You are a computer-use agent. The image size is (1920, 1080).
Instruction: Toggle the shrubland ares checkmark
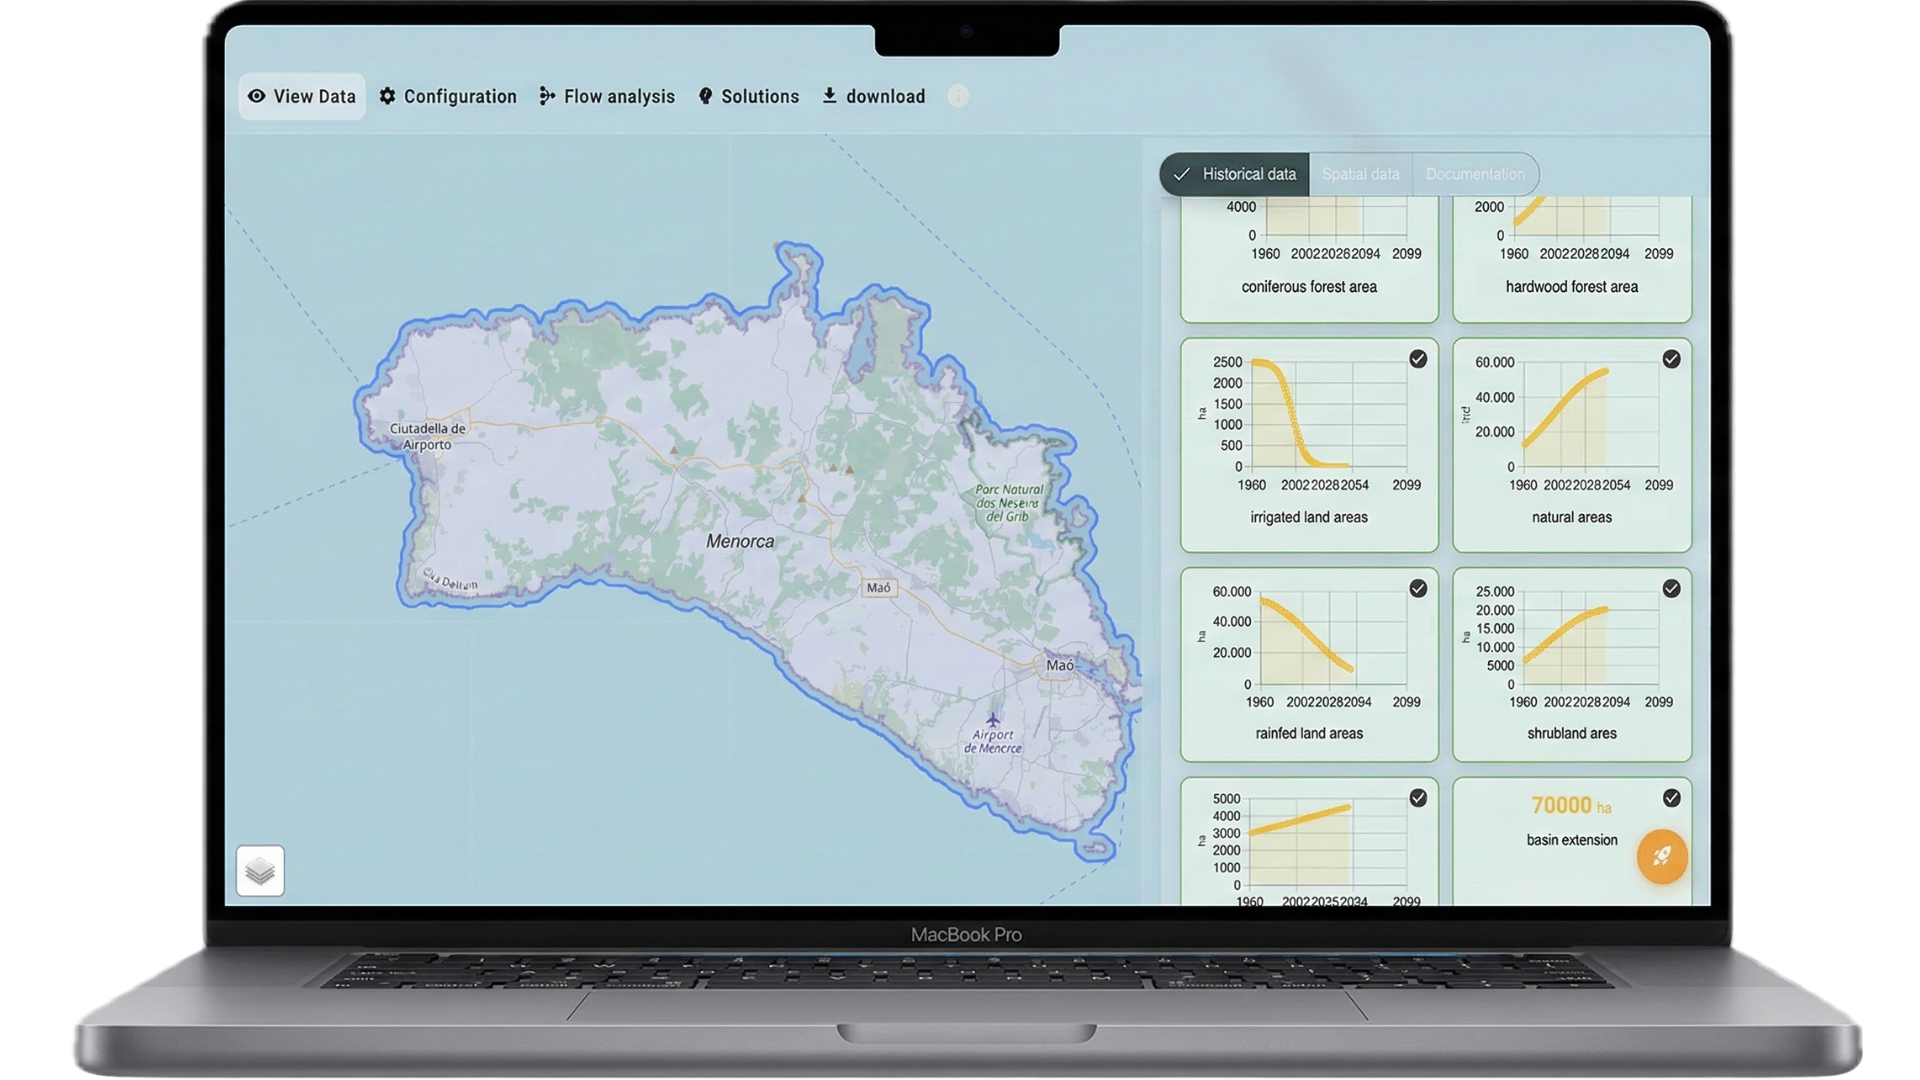[1671, 589]
